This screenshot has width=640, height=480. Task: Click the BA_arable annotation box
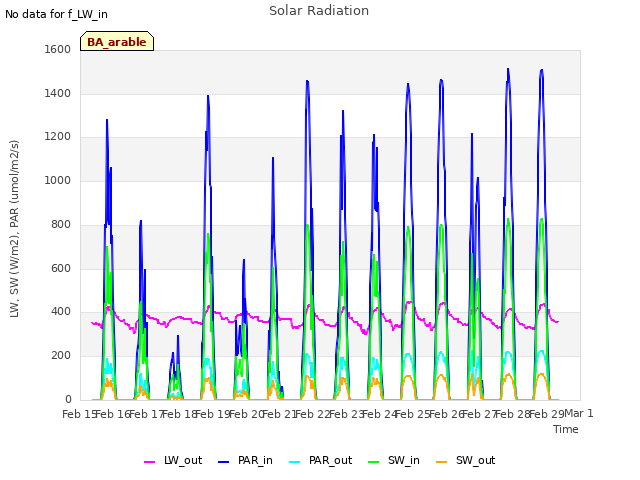pos(117,41)
